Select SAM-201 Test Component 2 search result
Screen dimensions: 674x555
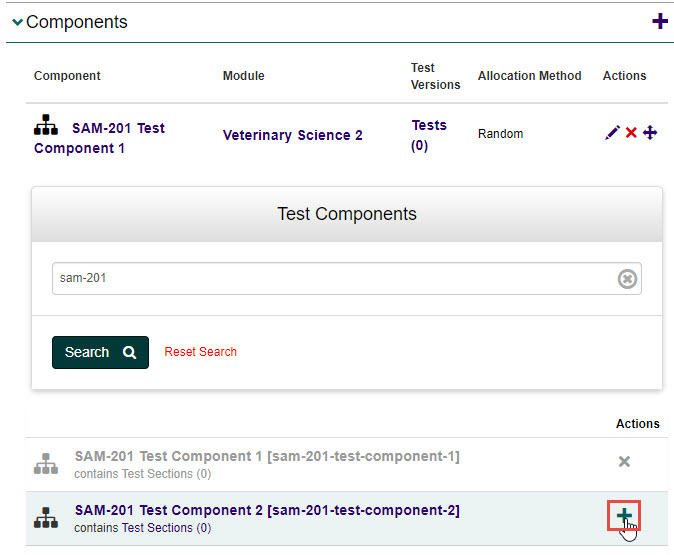click(267, 510)
